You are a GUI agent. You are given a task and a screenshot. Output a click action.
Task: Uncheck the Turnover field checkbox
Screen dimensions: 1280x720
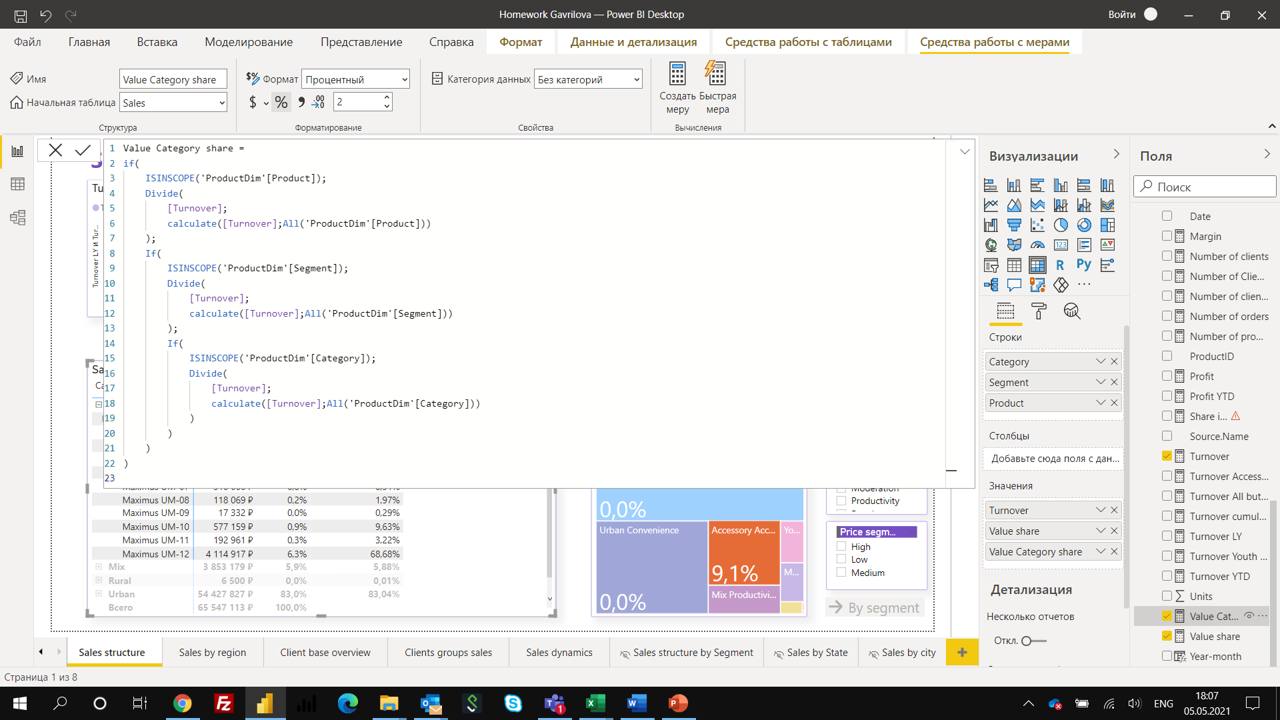(1166, 456)
